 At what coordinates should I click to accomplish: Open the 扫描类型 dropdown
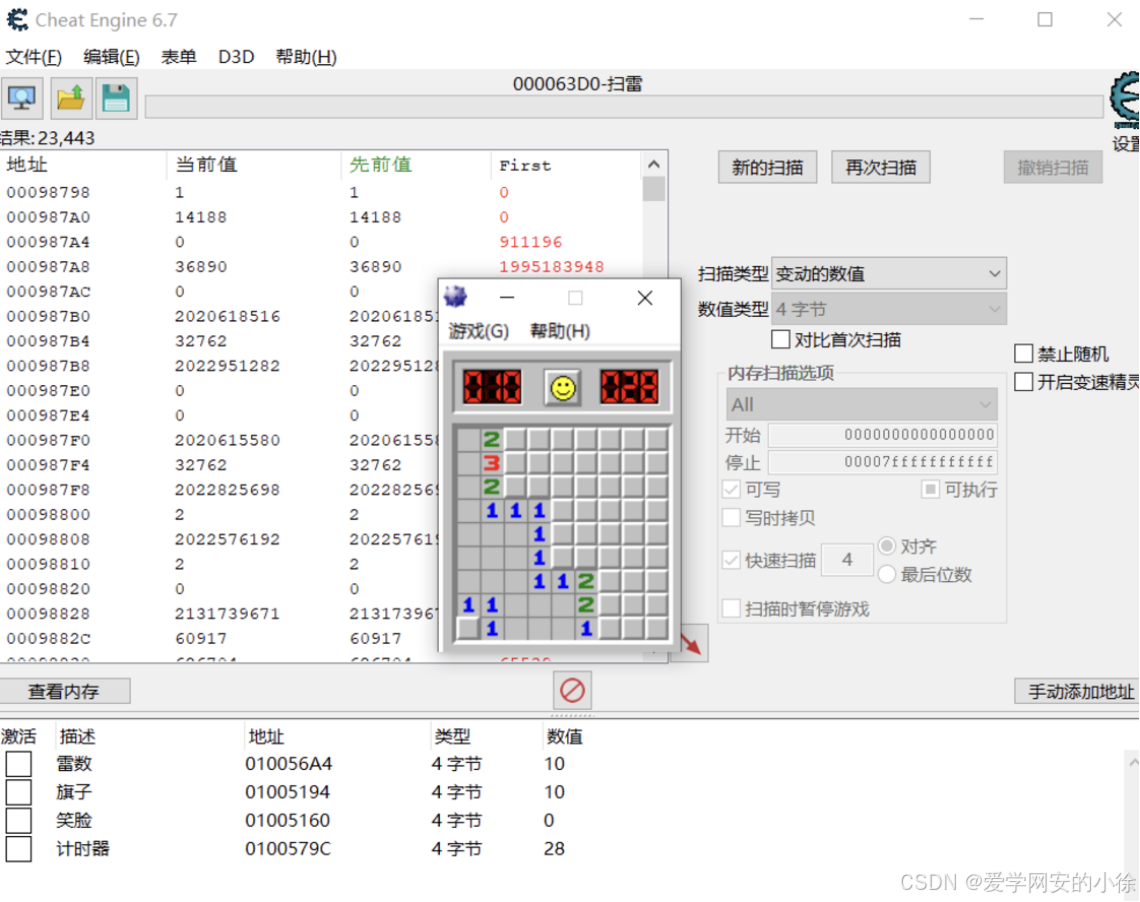point(888,273)
